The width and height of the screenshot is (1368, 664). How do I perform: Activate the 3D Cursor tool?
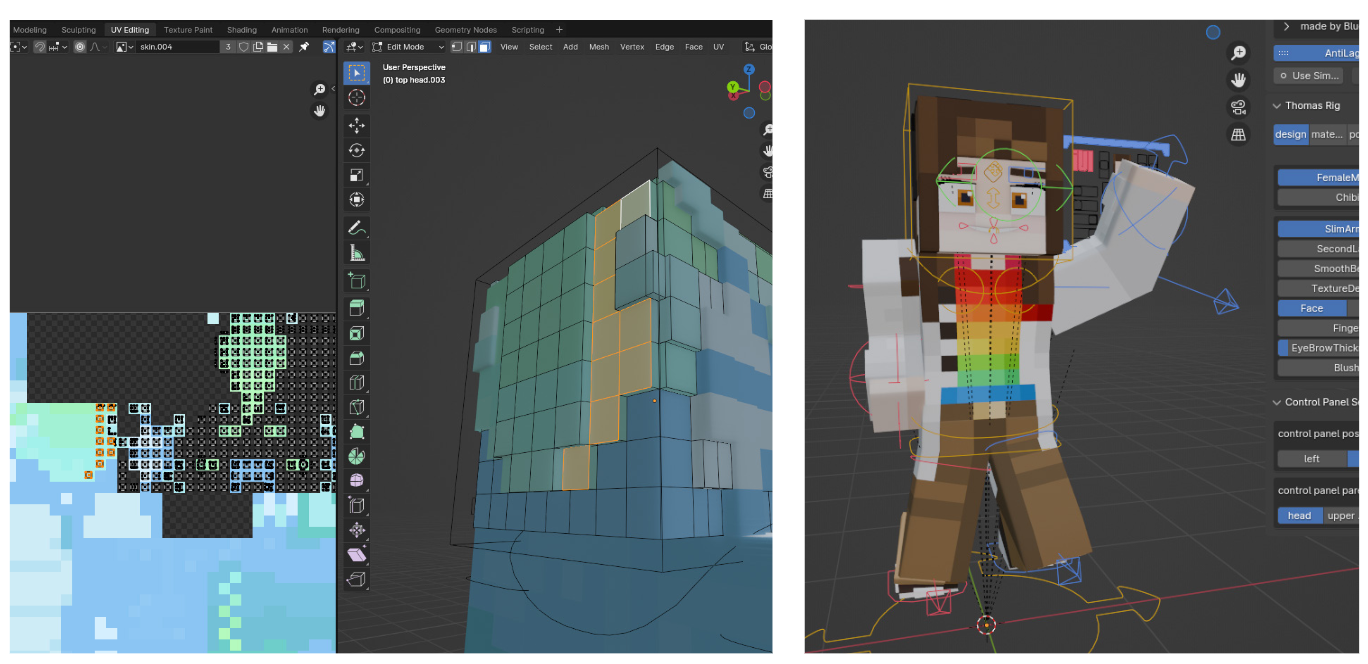pos(356,98)
